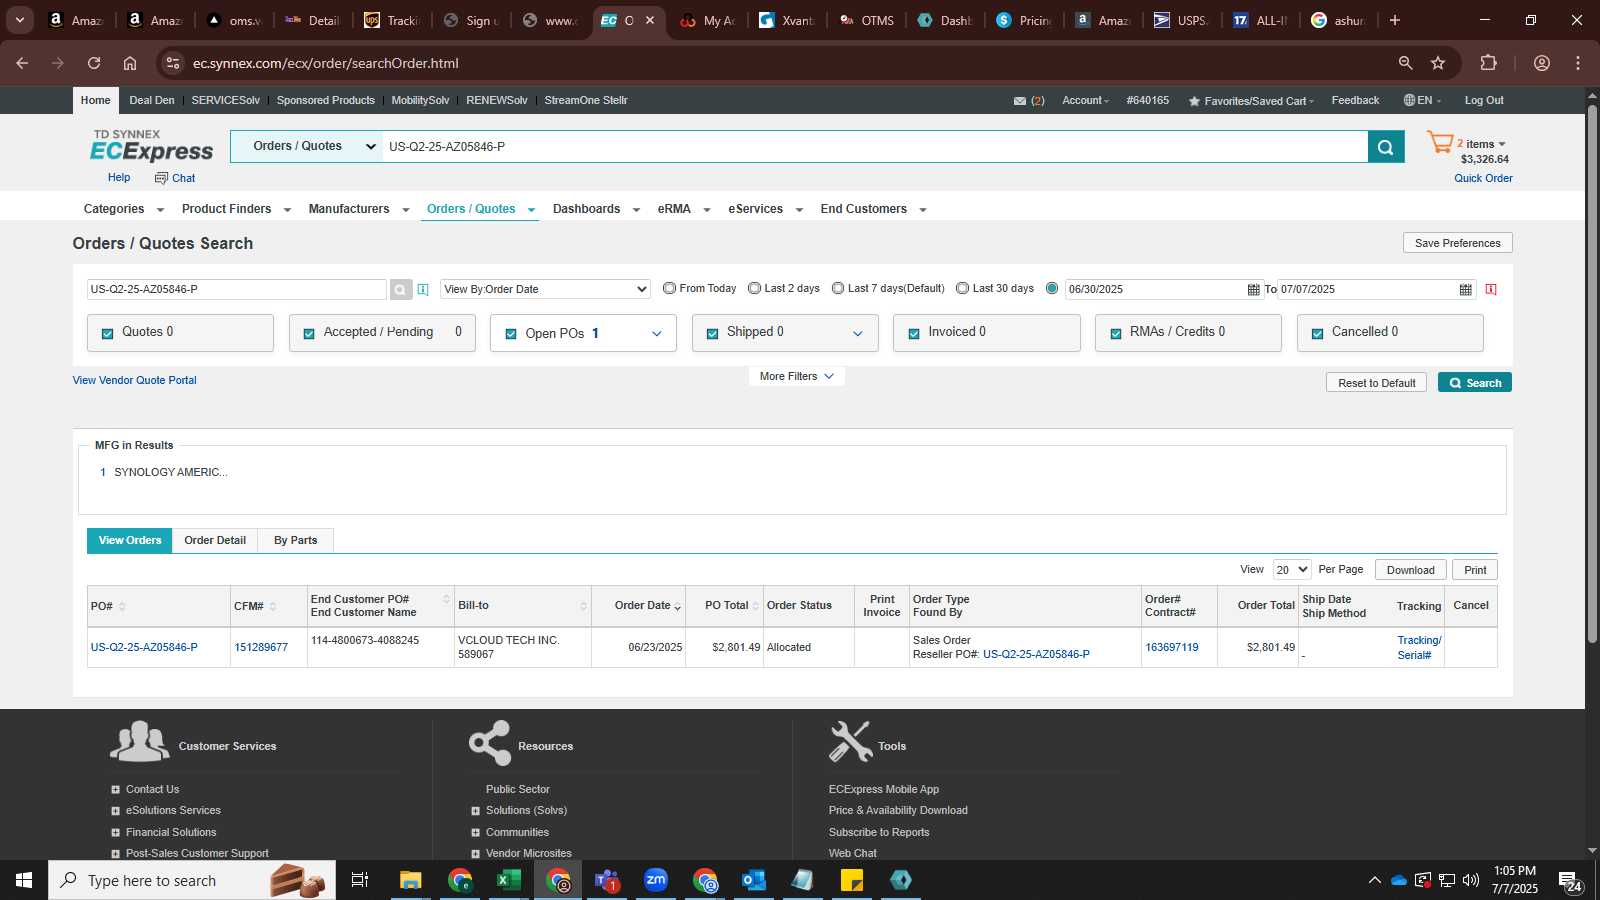Select the Last 30 days radio button
Image resolution: width=1600 pixels, height=900 pixels.
coord(962,288)
